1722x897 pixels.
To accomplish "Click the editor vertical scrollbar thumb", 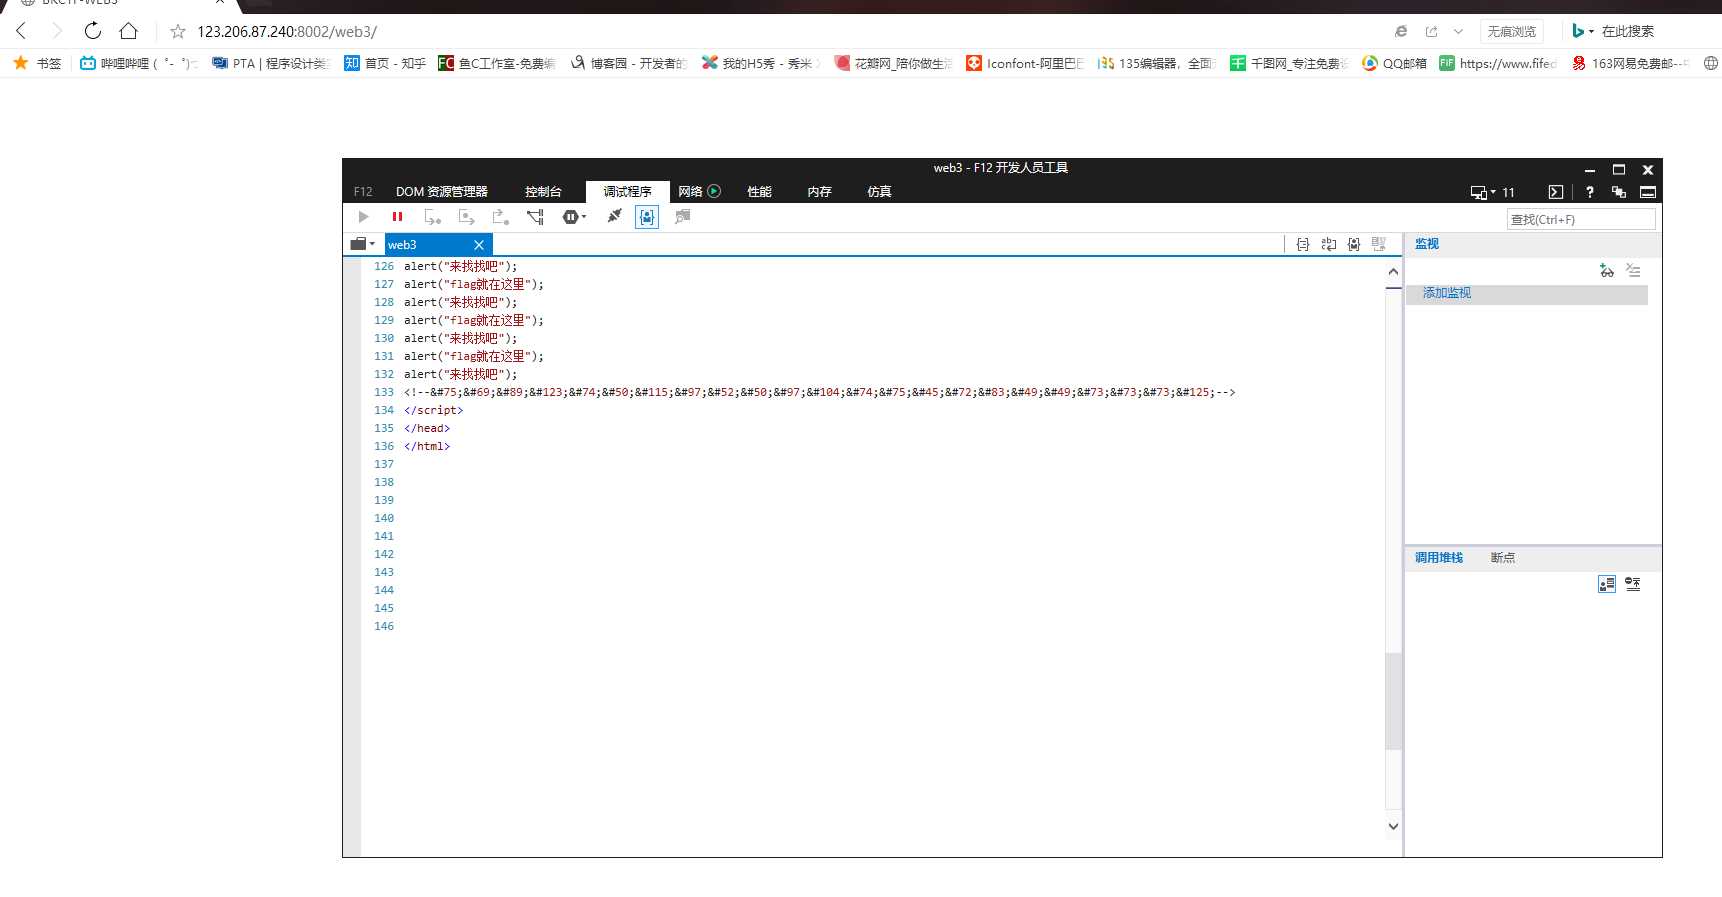I will pyautogui.click(x=1393, y=700).
